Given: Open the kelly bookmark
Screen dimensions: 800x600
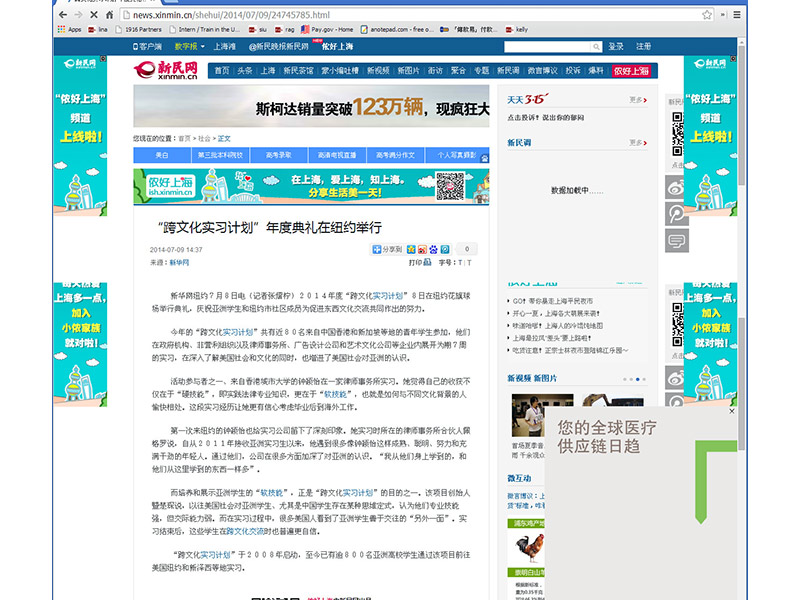Looking at the screenshot, I should pos(517,30).
